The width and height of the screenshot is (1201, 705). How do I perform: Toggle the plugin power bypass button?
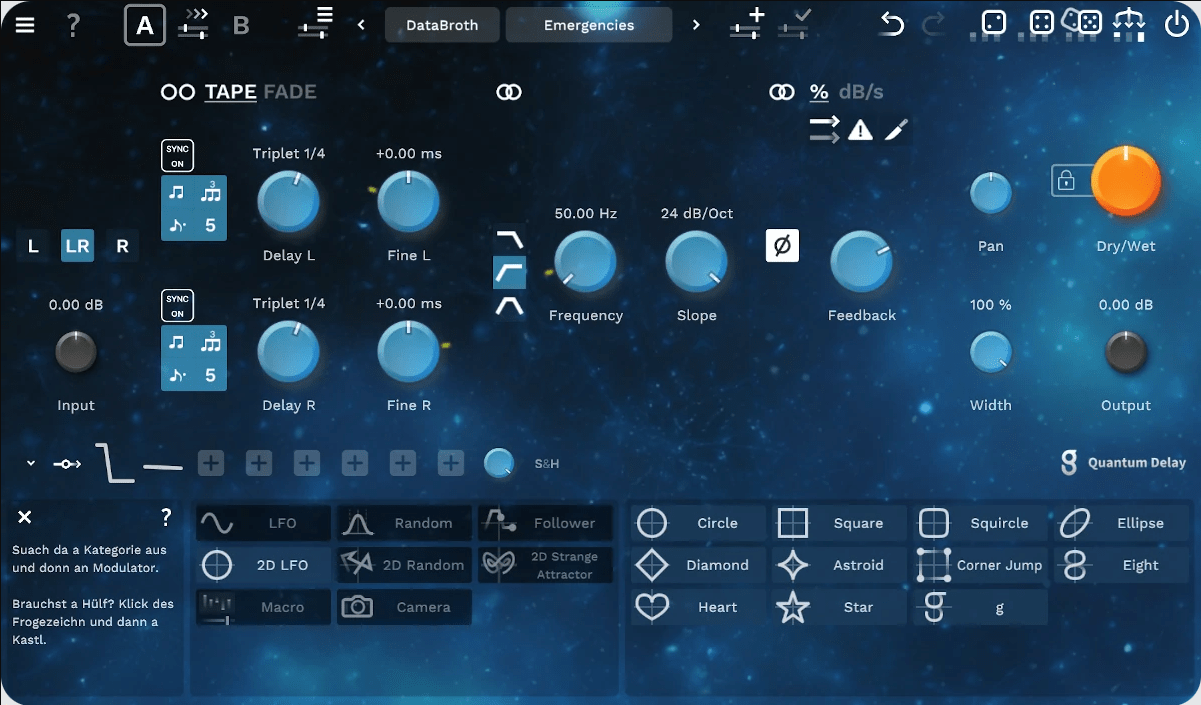click(1177, 23)
